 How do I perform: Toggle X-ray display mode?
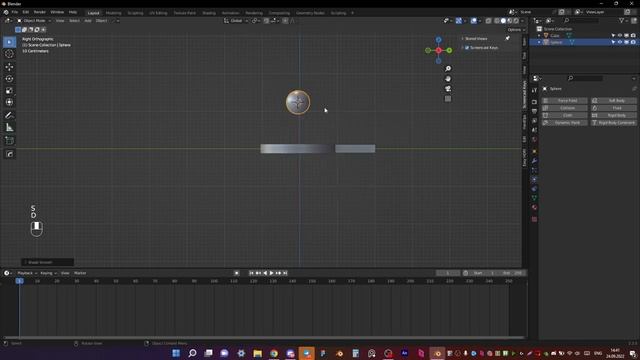[488, 21]
